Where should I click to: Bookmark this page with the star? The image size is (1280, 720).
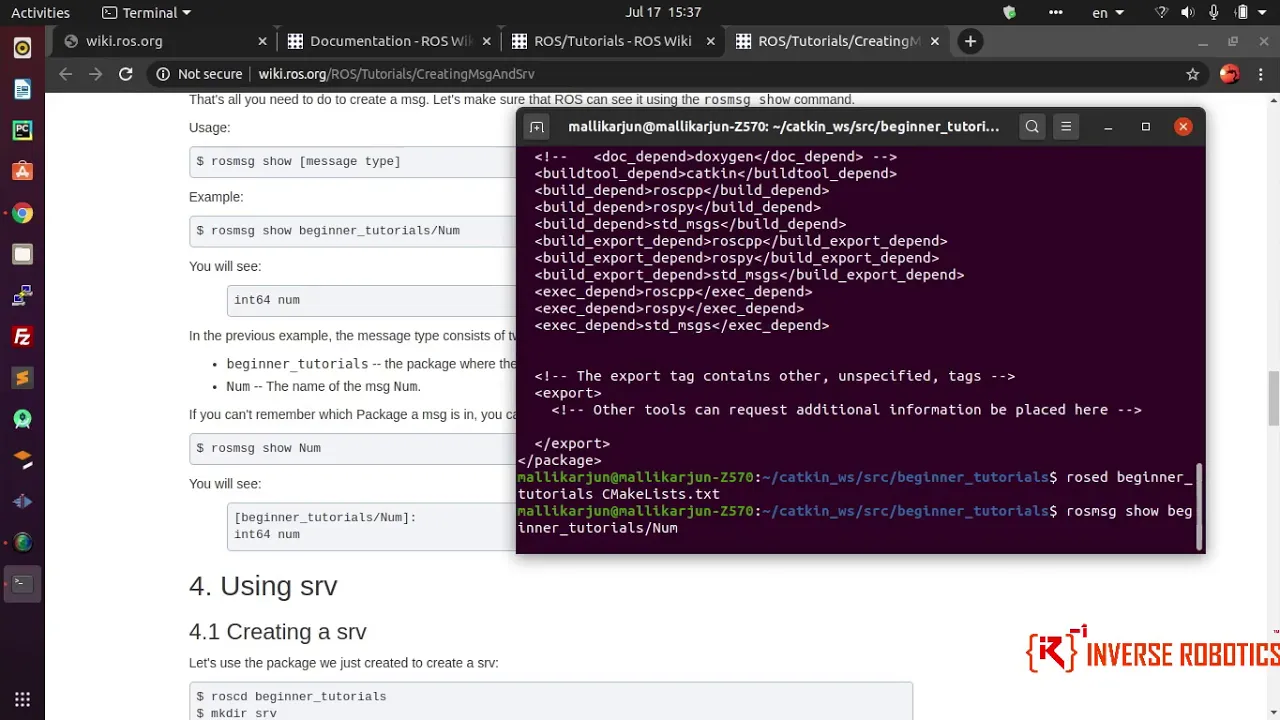pos(1192,74)
